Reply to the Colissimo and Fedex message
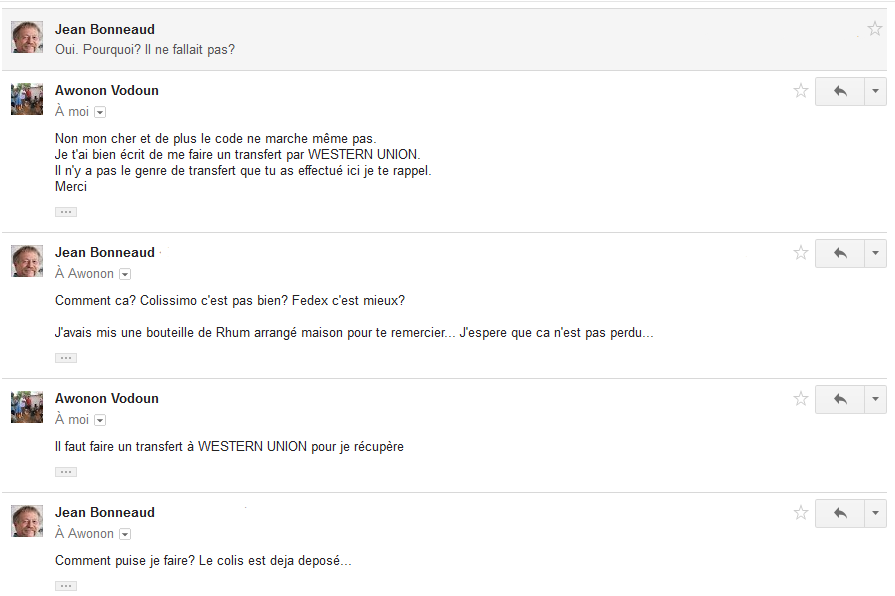The width and height of the screenshot is (895, 596). click(840, 253)
